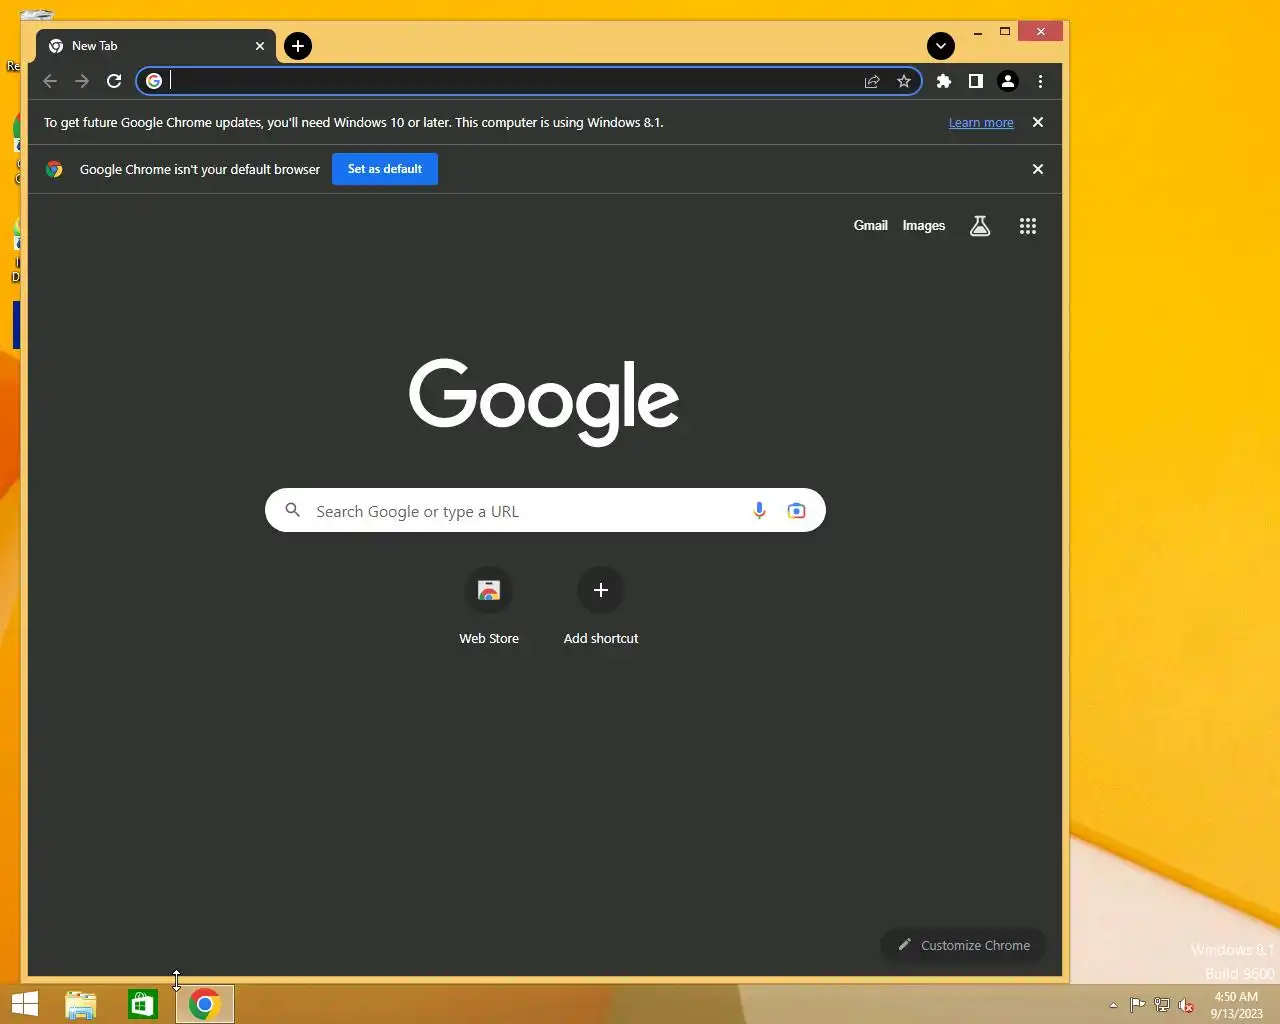Screen dimensions: 1280x1024
Task: Open Search Labs flask icon
Action: [x=980, y=226]
